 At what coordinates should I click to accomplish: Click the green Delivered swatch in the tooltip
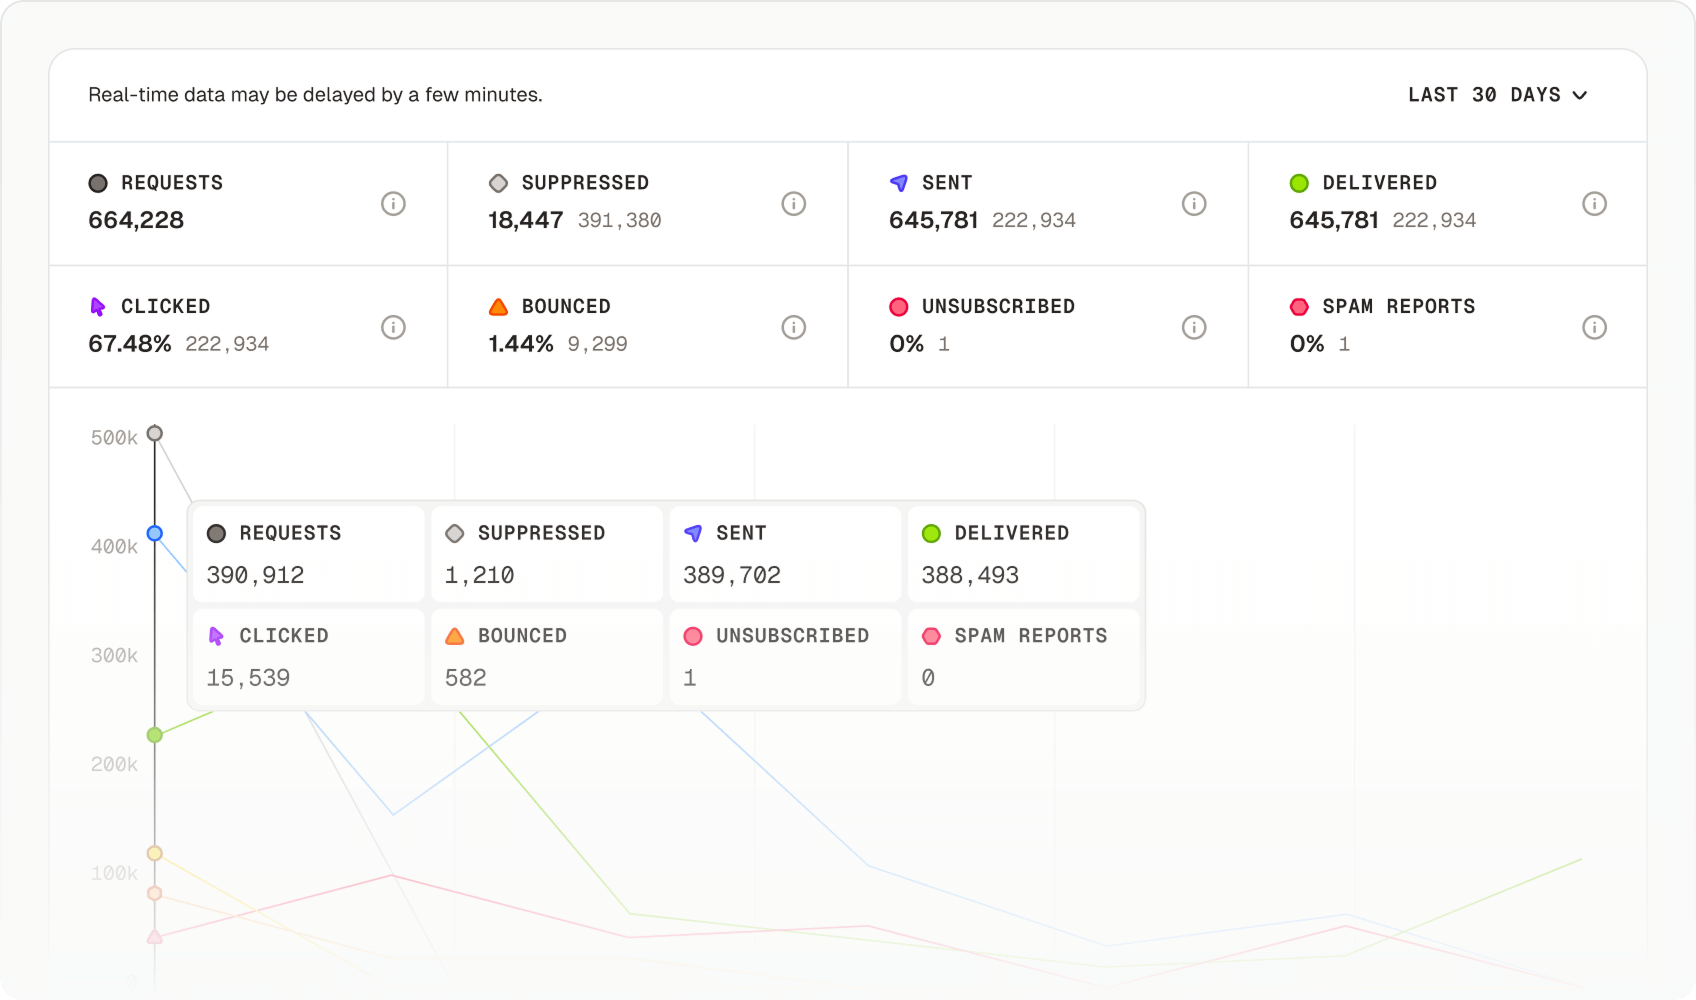(931, 532)
